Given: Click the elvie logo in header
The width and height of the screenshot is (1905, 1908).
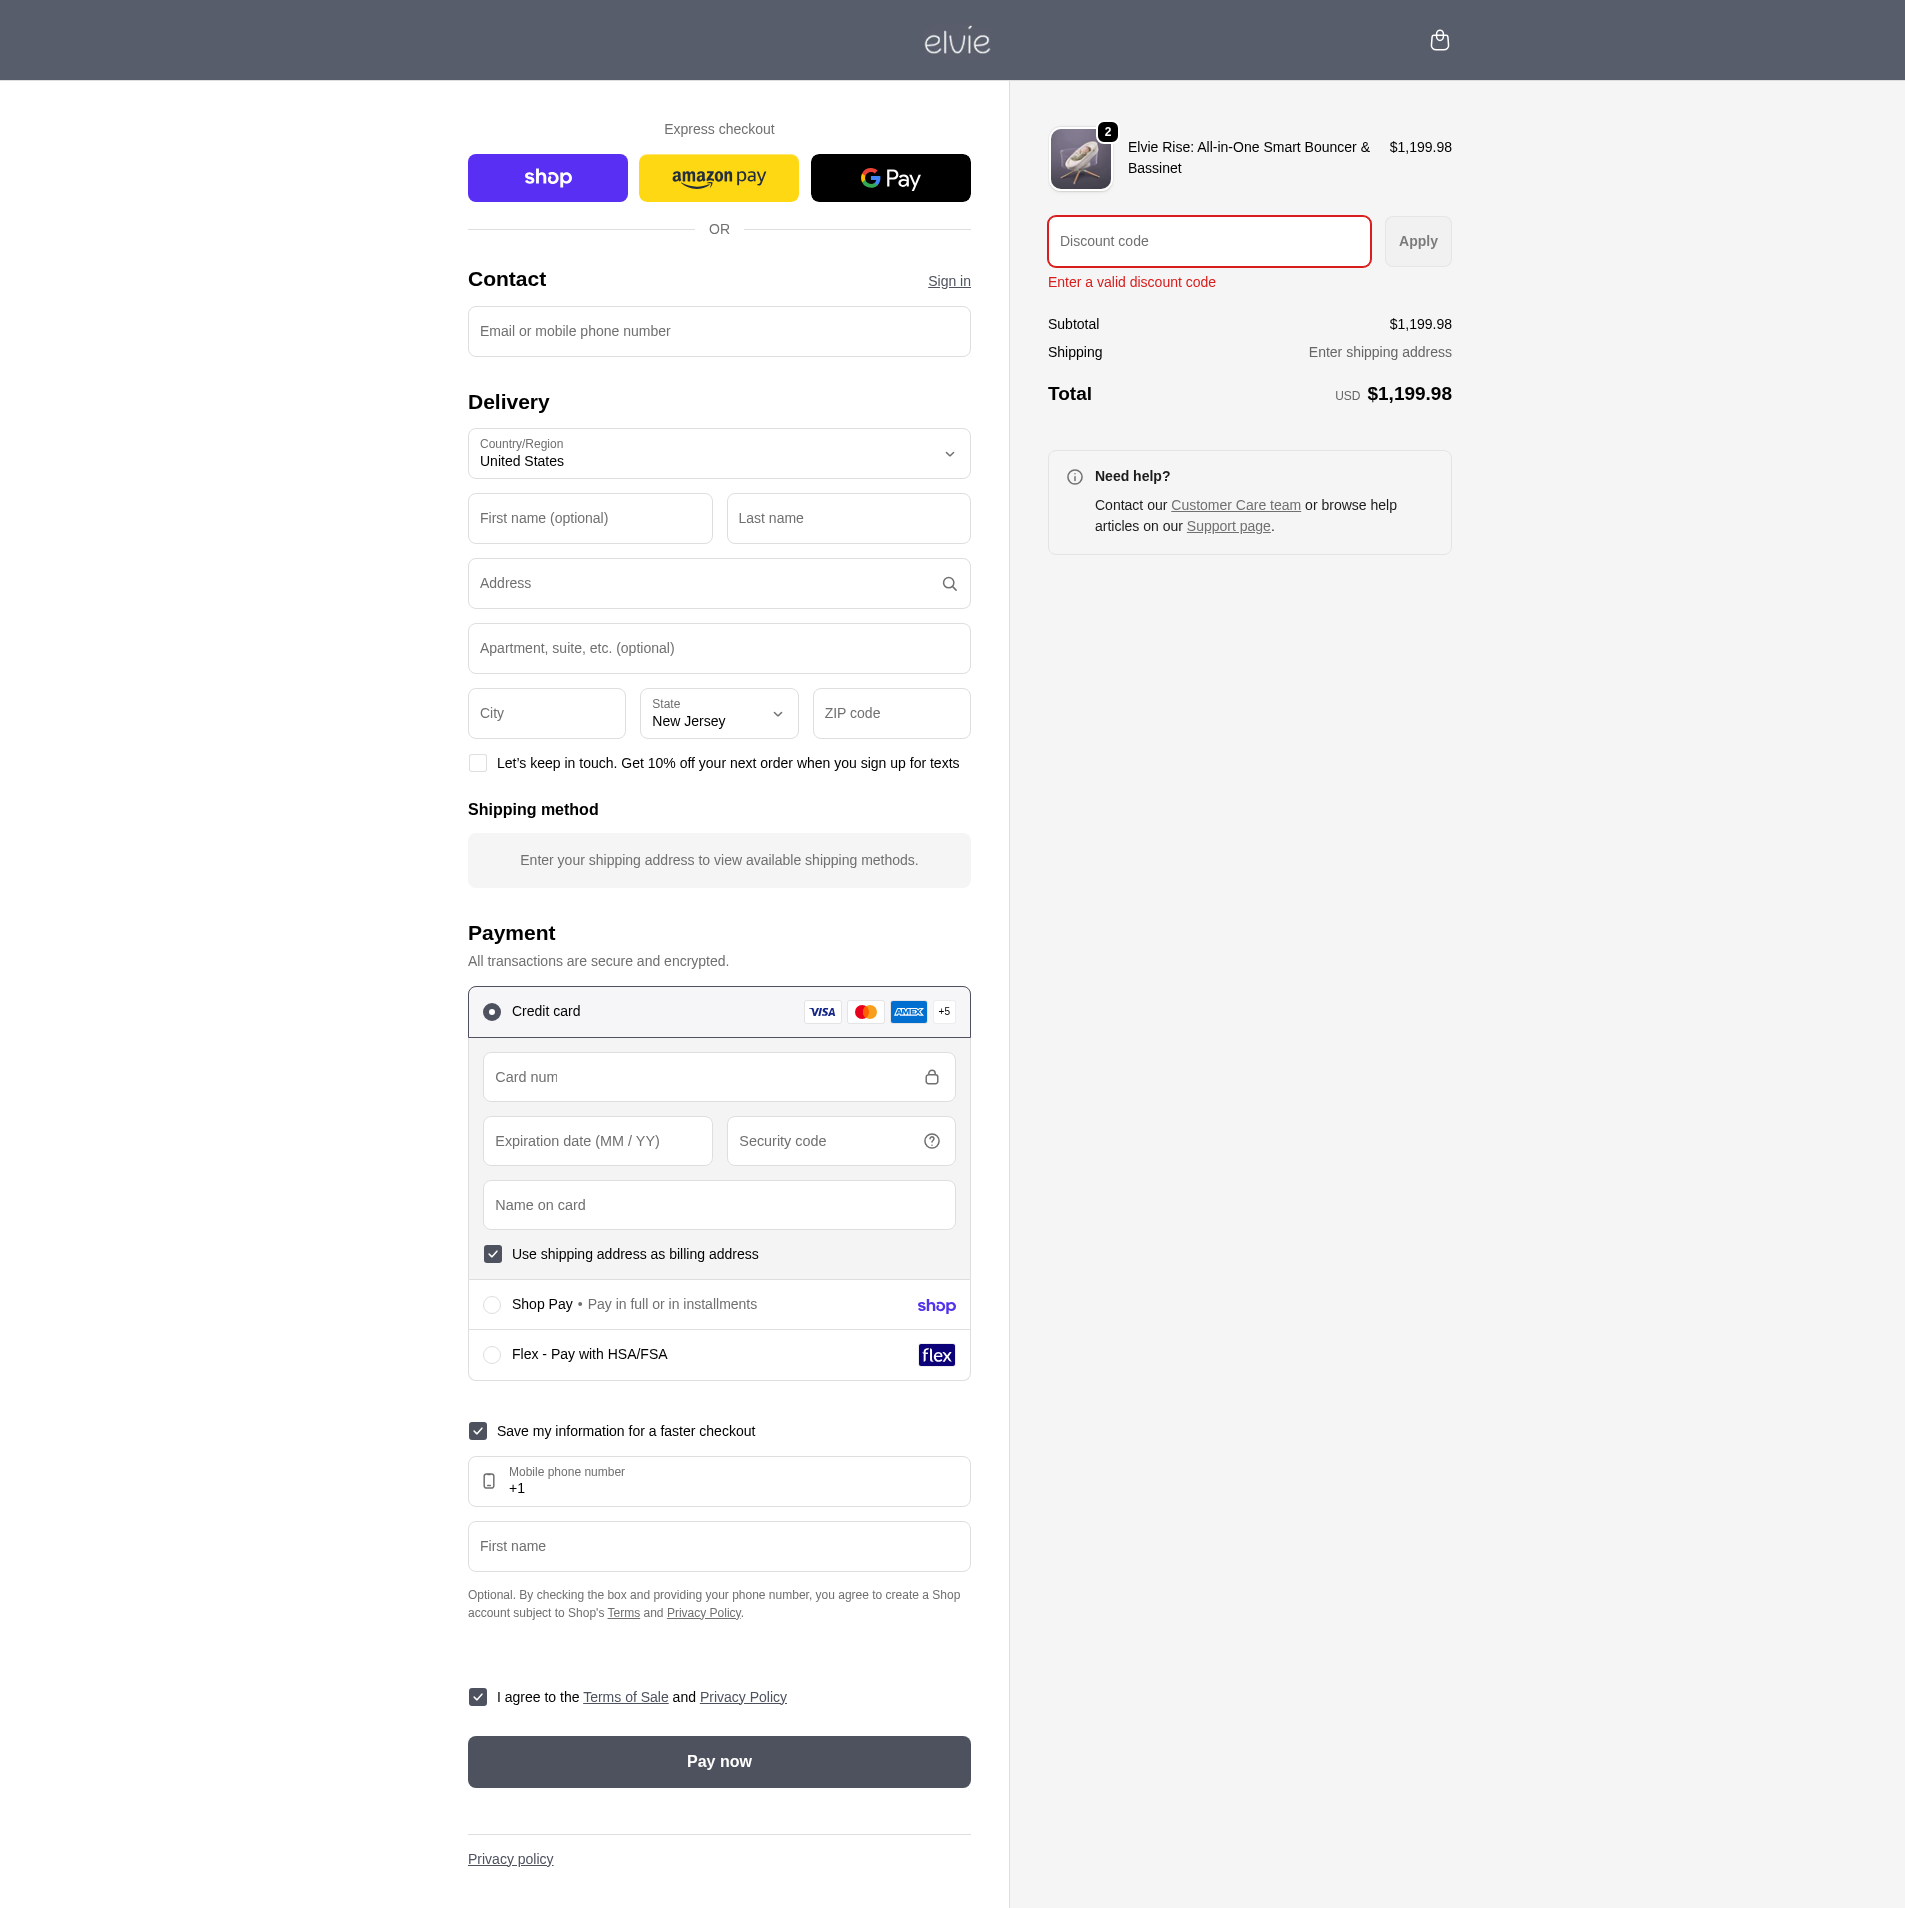Looking at the screenshot, I should tap(957, 41).
